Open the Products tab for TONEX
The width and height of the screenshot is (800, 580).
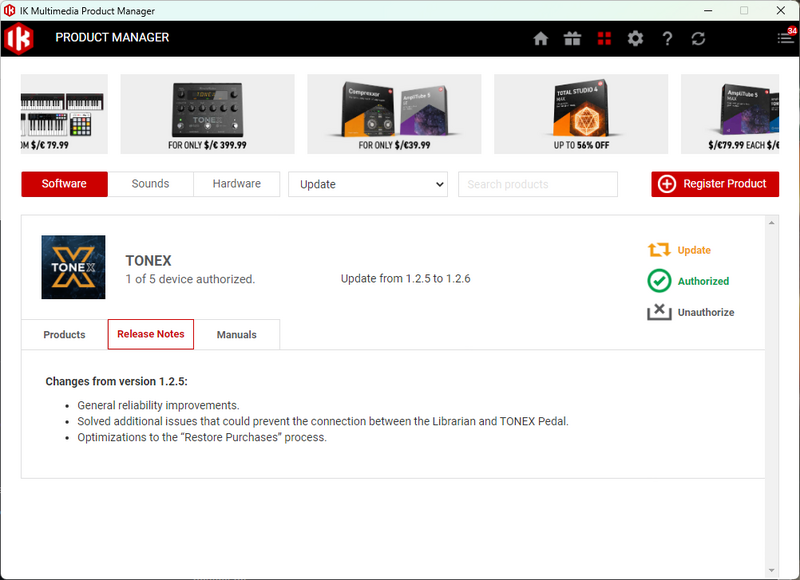click(64, 335)
